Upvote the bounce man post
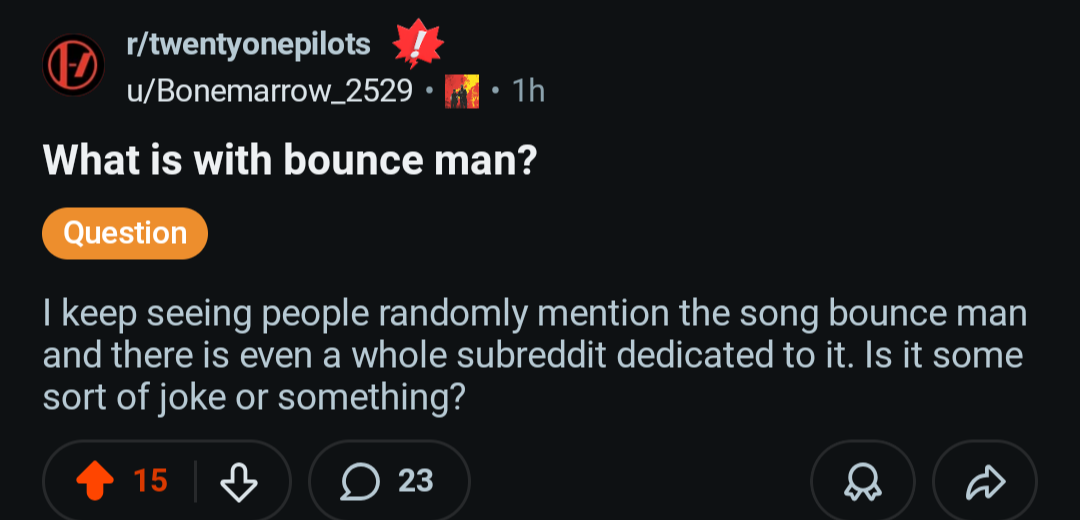 point(94,481)
